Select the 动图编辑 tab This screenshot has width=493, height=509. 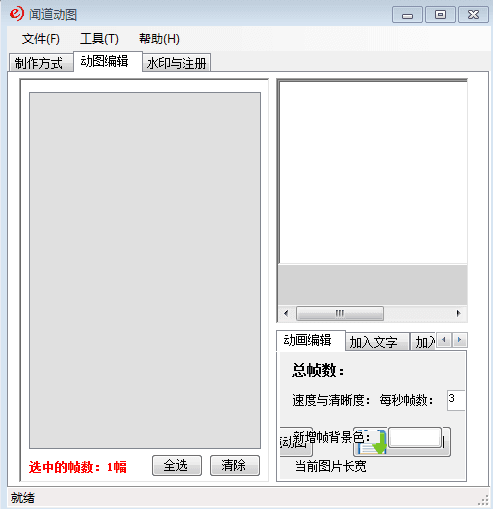tap(107, 61)
